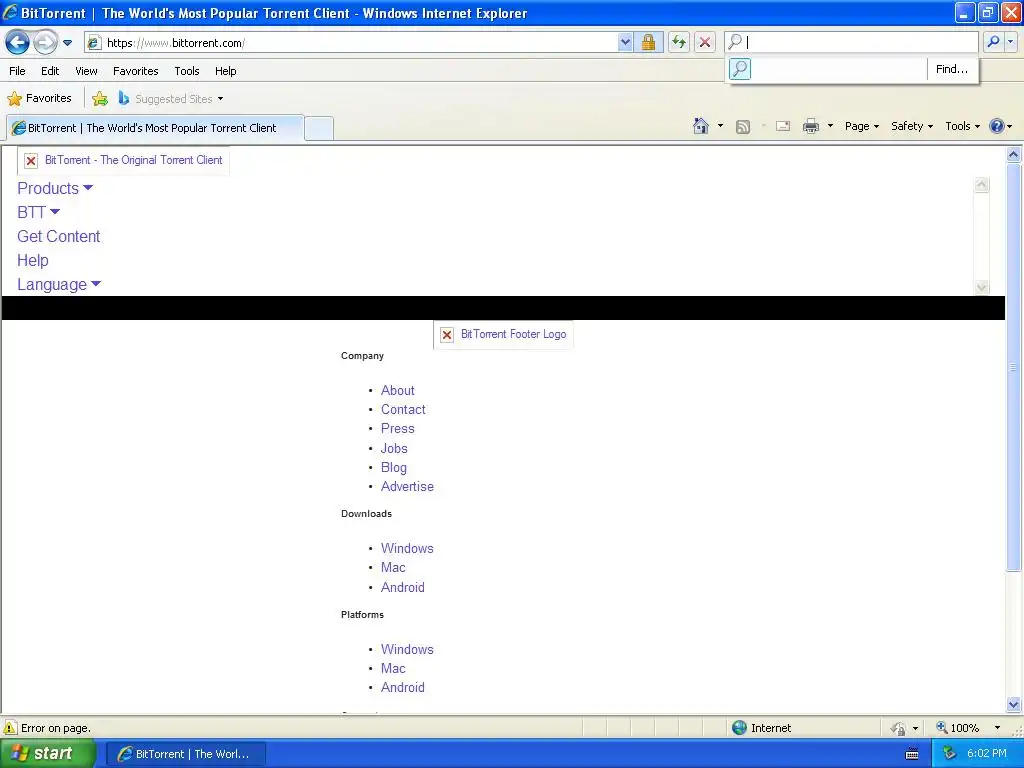Image resolution: width=1024 pixels, height=768 pixels.
Task: Open the View menu
Action: point(86,71)
